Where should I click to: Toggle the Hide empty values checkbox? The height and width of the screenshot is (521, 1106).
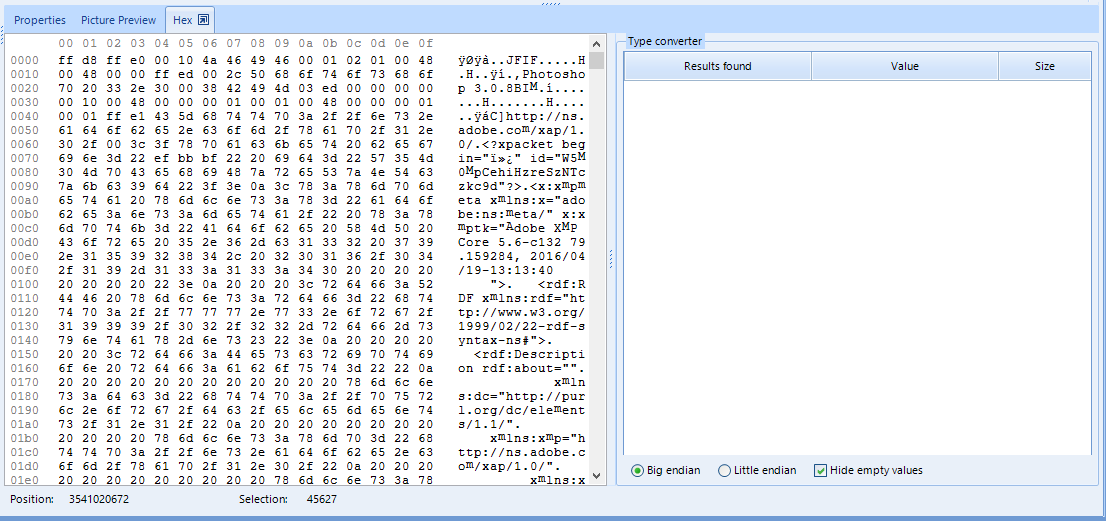click(820, 471)
